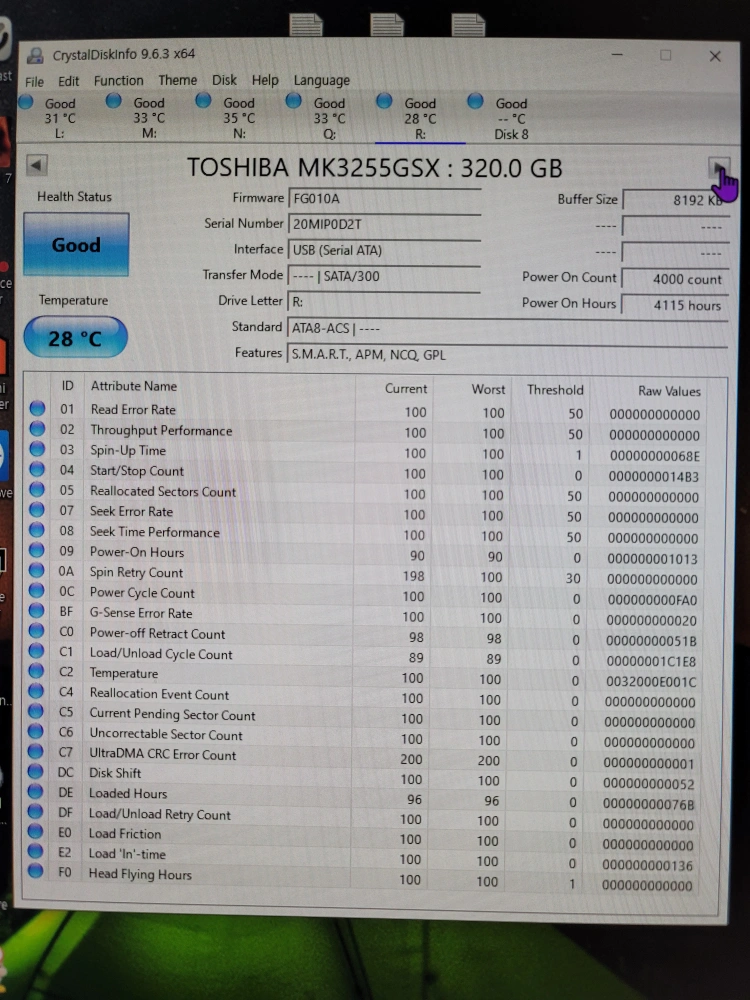The image size is (750, 1000).
Task: Go to next disk arrow button
Action: pyautogui.click(x=719, y=168)
